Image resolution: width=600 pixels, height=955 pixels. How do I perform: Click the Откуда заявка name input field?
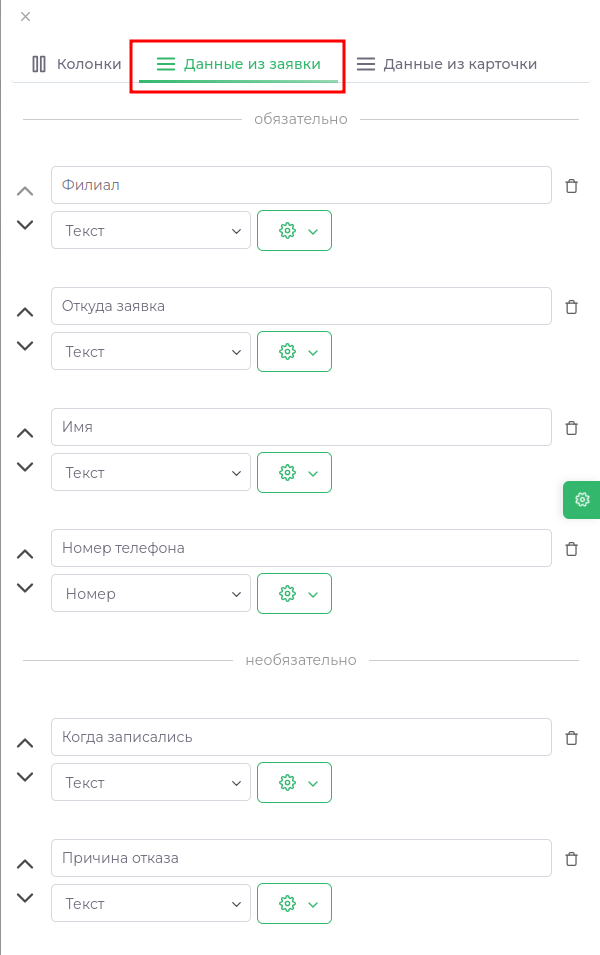(301, 306)
